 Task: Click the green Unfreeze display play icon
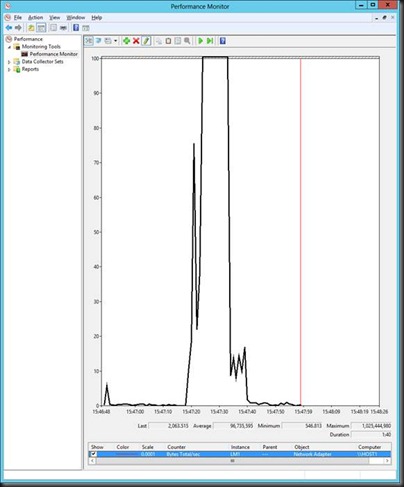tap(200, 41)
